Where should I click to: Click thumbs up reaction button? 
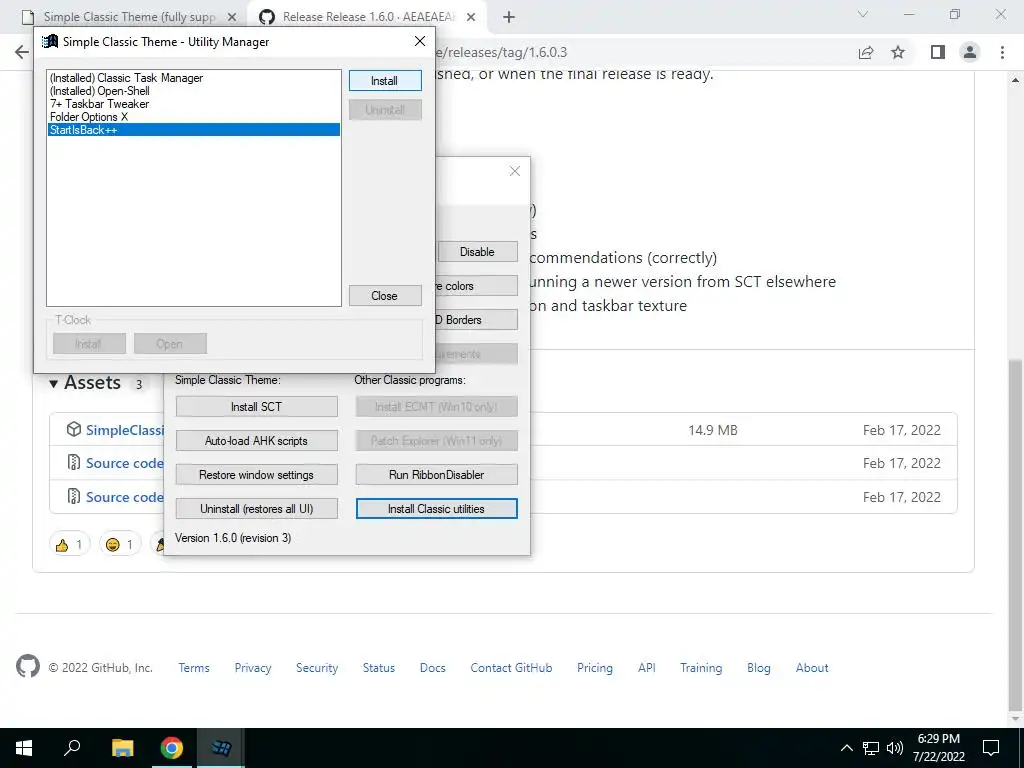point(69,544)
